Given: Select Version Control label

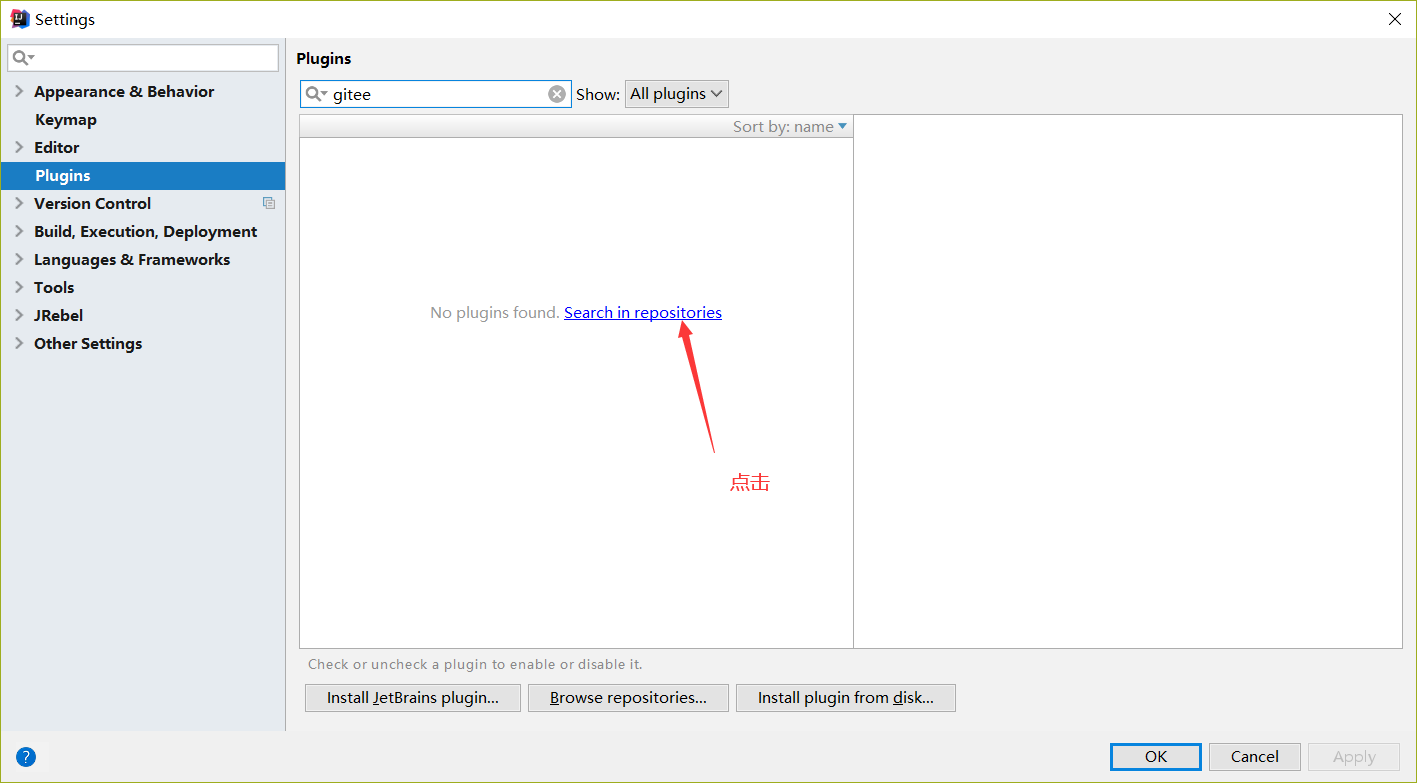Looking at the screenshot, I should click(x=92, y=203).
